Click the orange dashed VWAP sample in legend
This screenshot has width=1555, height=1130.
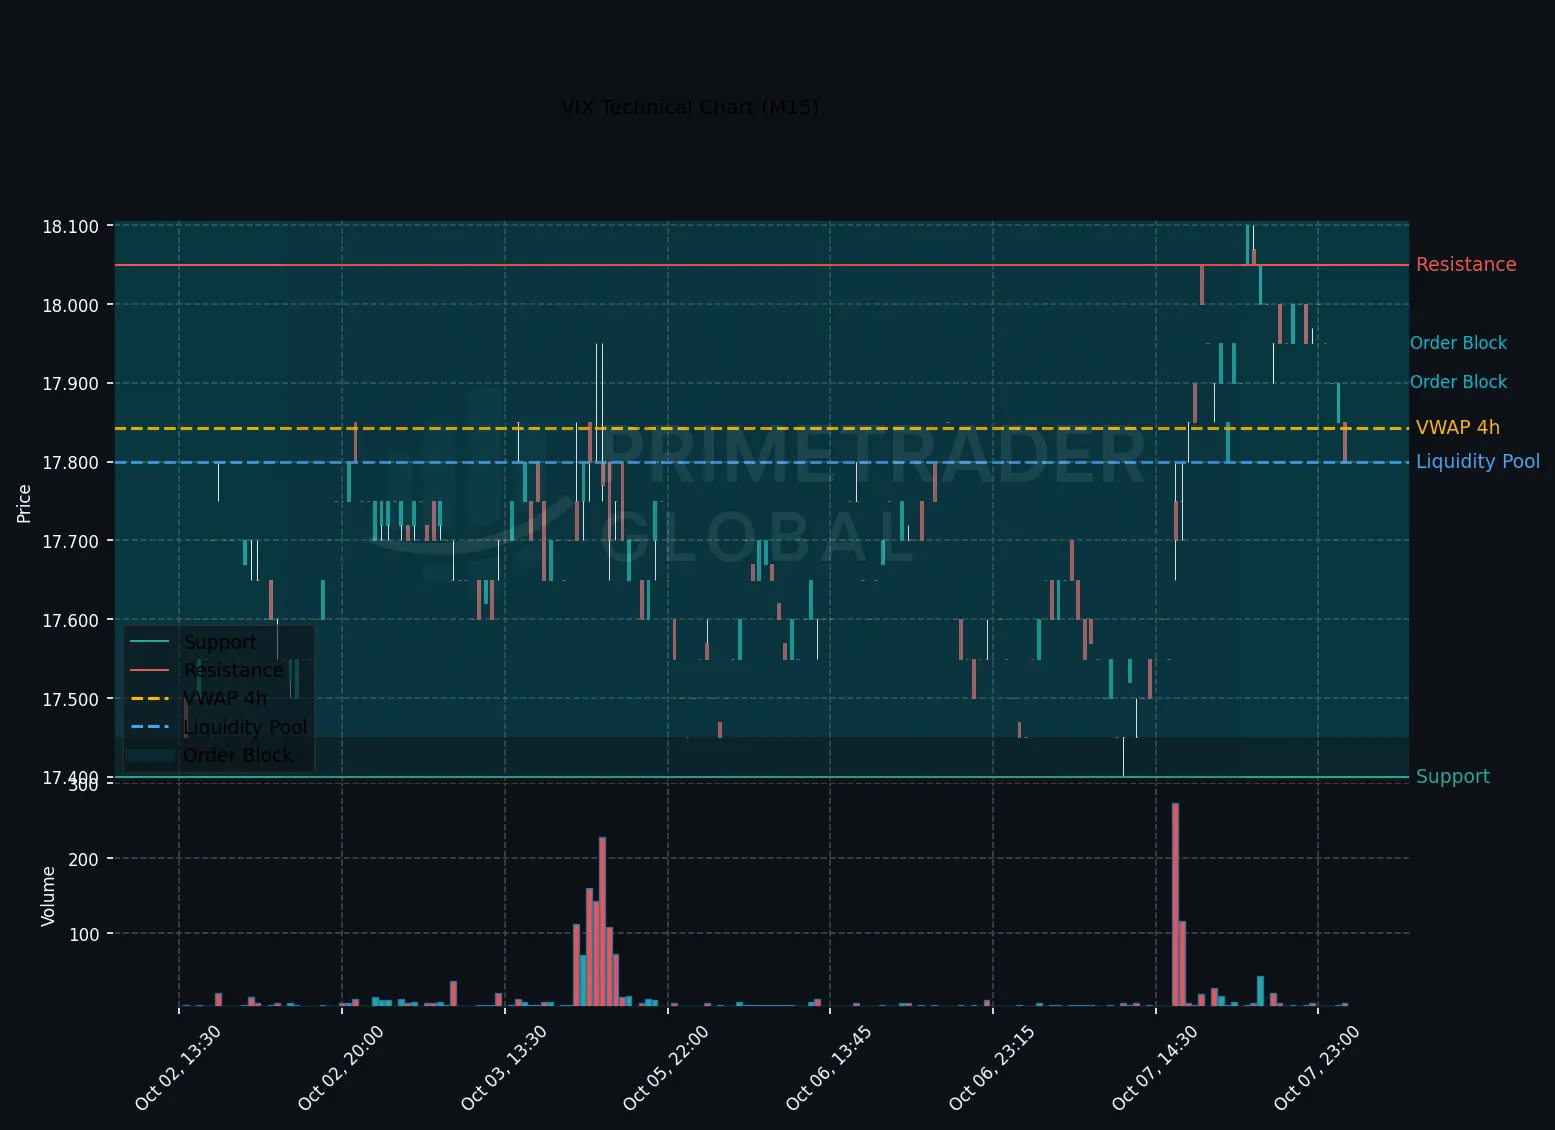(x=150, y=698)
